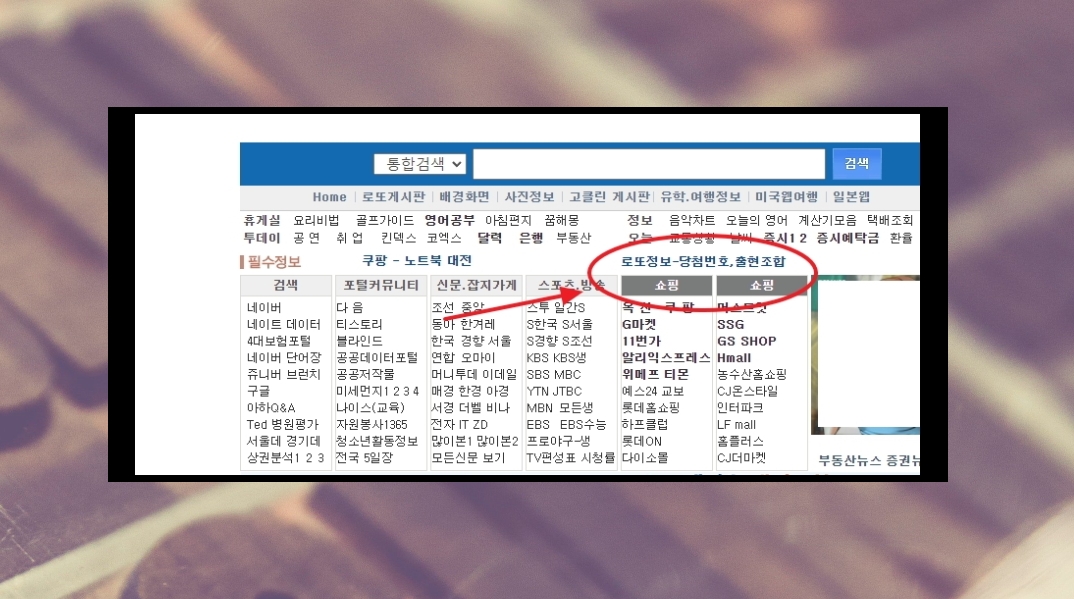Open the 자원봉사1365 link
Screen dimensions: 1074x599
(372, 424)
